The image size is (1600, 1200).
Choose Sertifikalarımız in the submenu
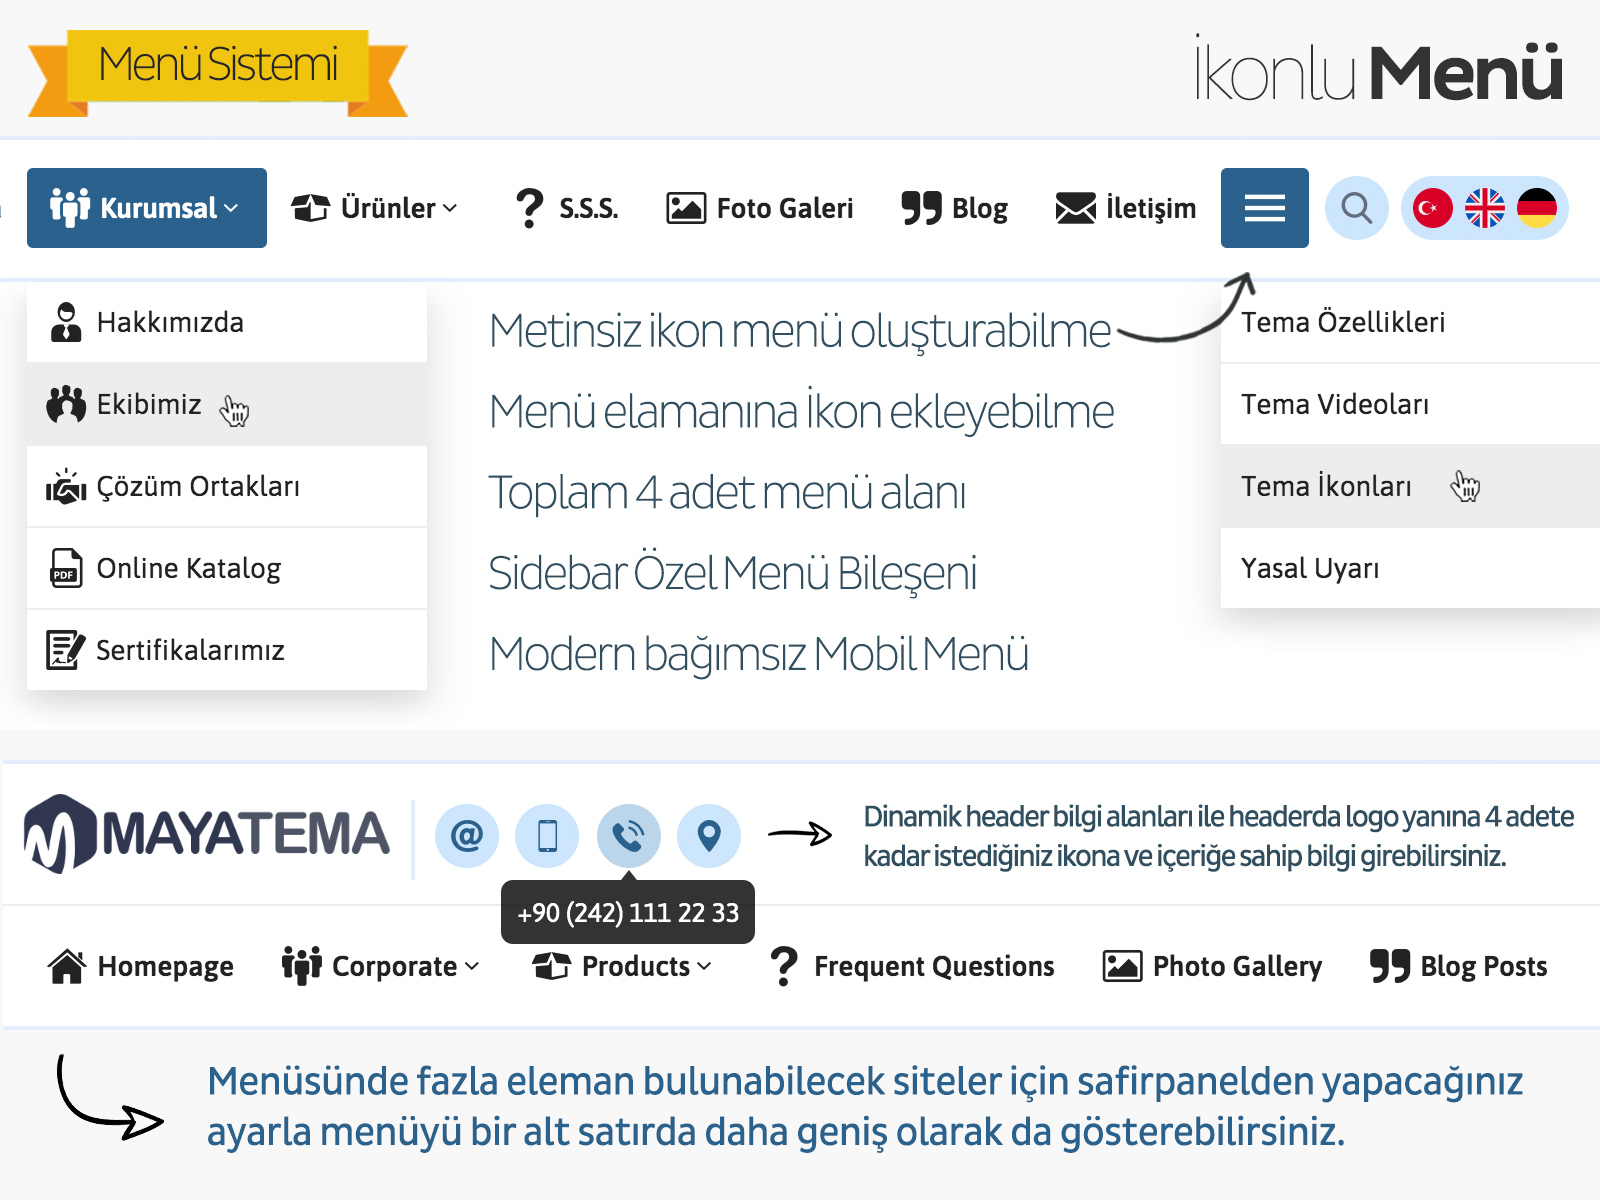click(x=227, y=650)
